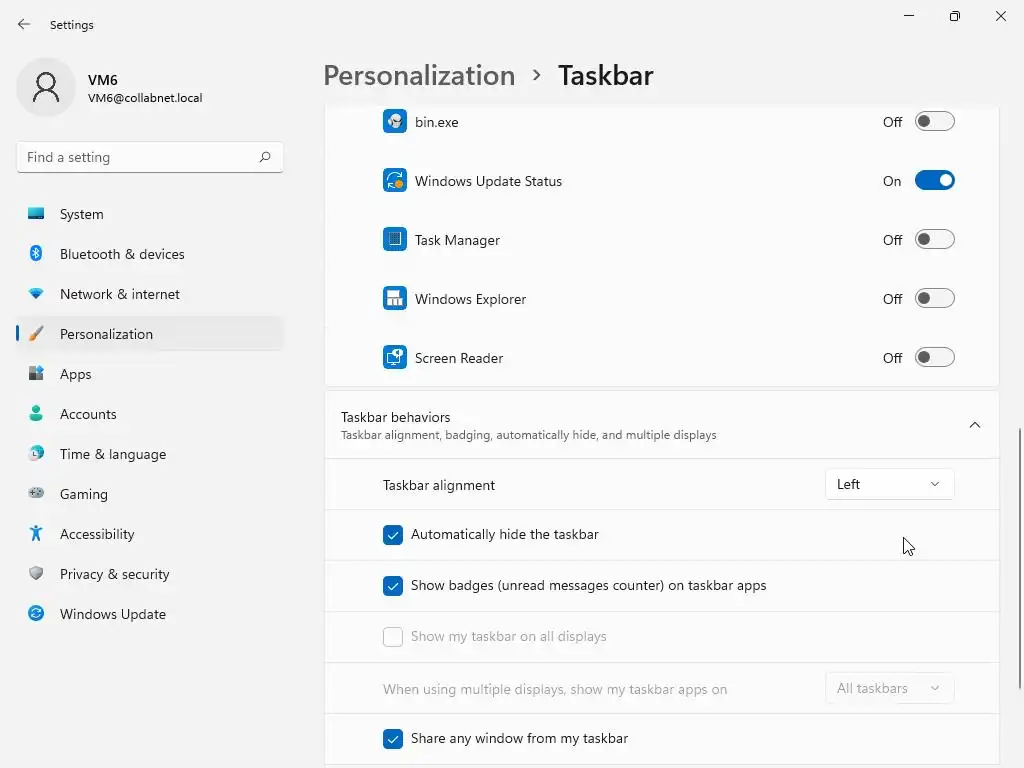The height and width of the screenshot is (768, 1024).
Task: Click the System monitor icon
Action: [36, 214]
